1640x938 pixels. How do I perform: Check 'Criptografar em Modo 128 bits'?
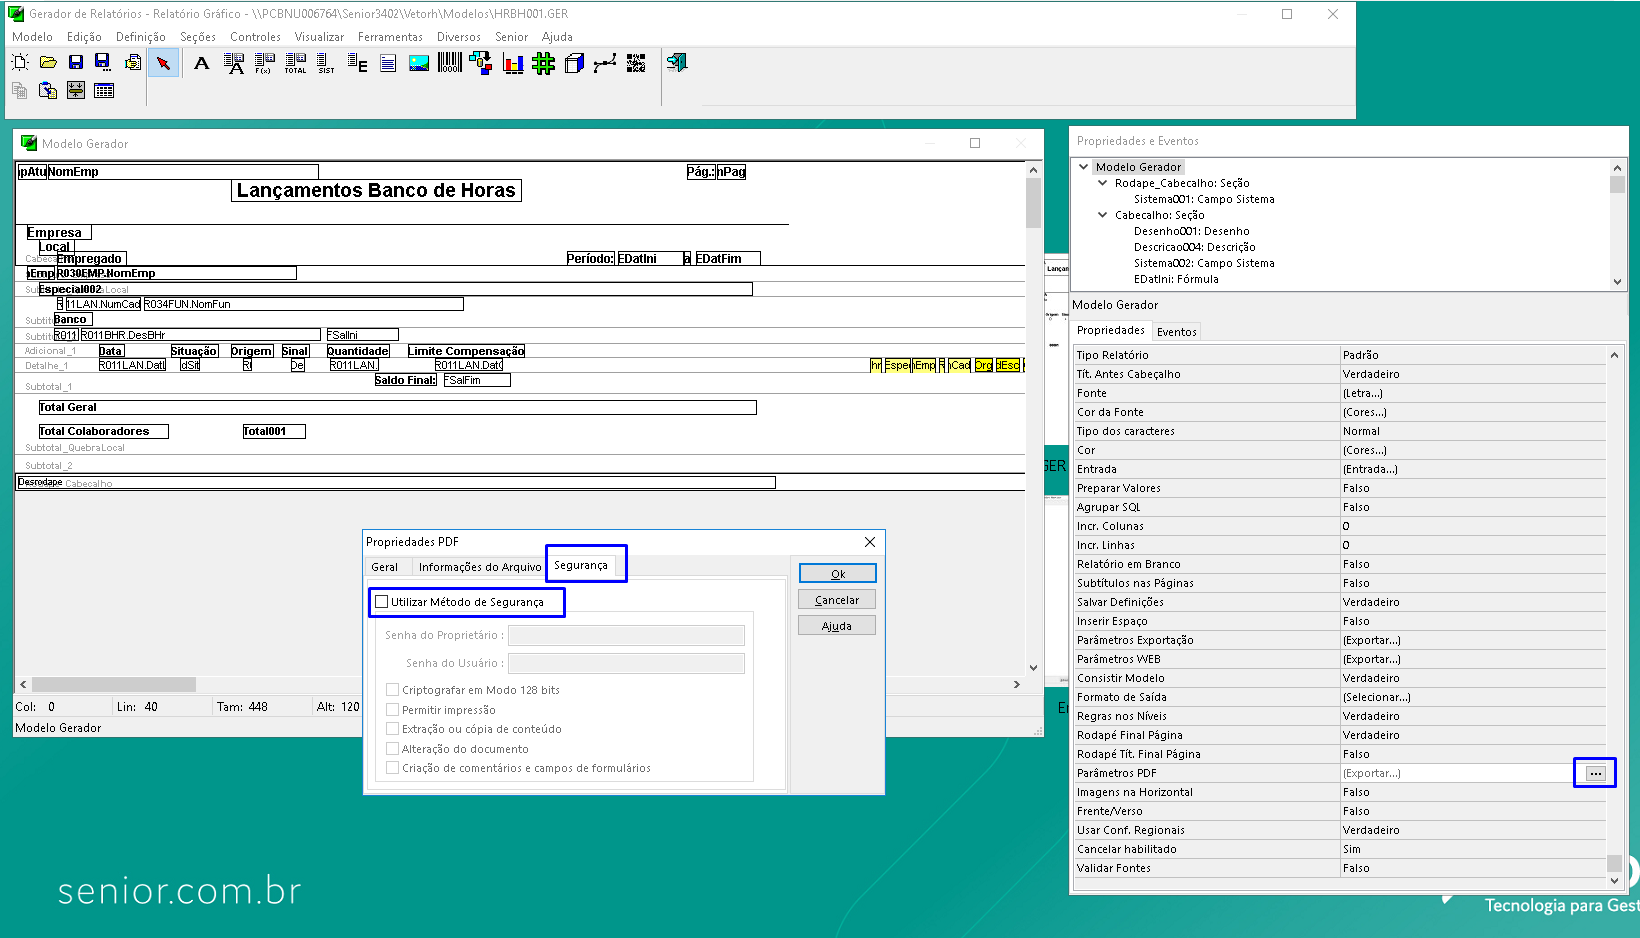point(393,690)
